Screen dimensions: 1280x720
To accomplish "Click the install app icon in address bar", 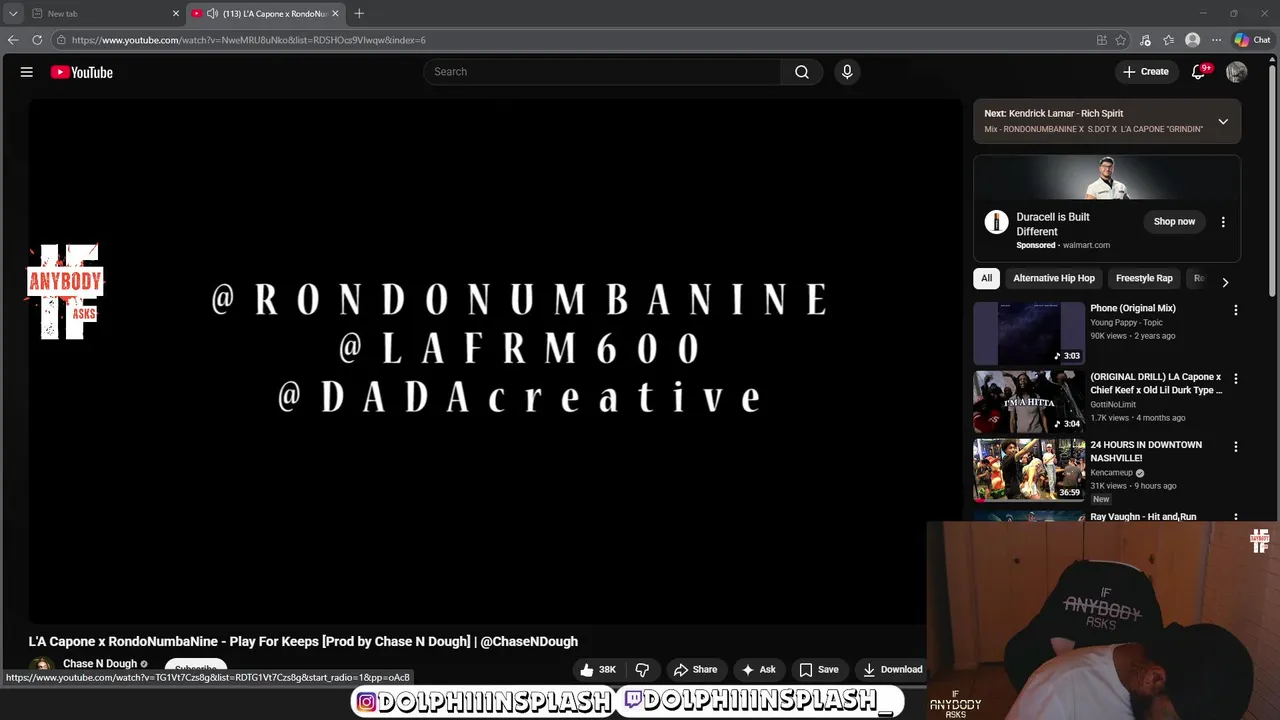I will pos(1102,40).
